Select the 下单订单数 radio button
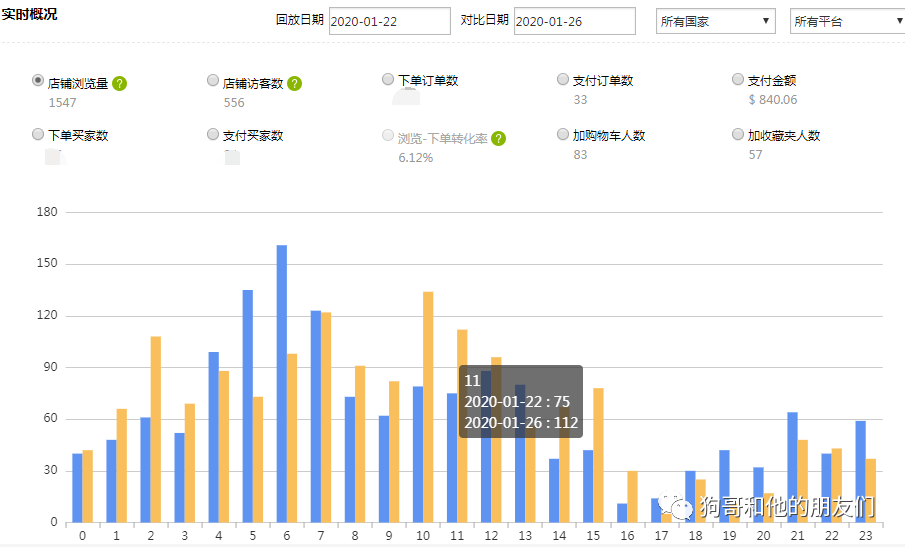Viewport: 905px width, 547px height. click(388, 79)
